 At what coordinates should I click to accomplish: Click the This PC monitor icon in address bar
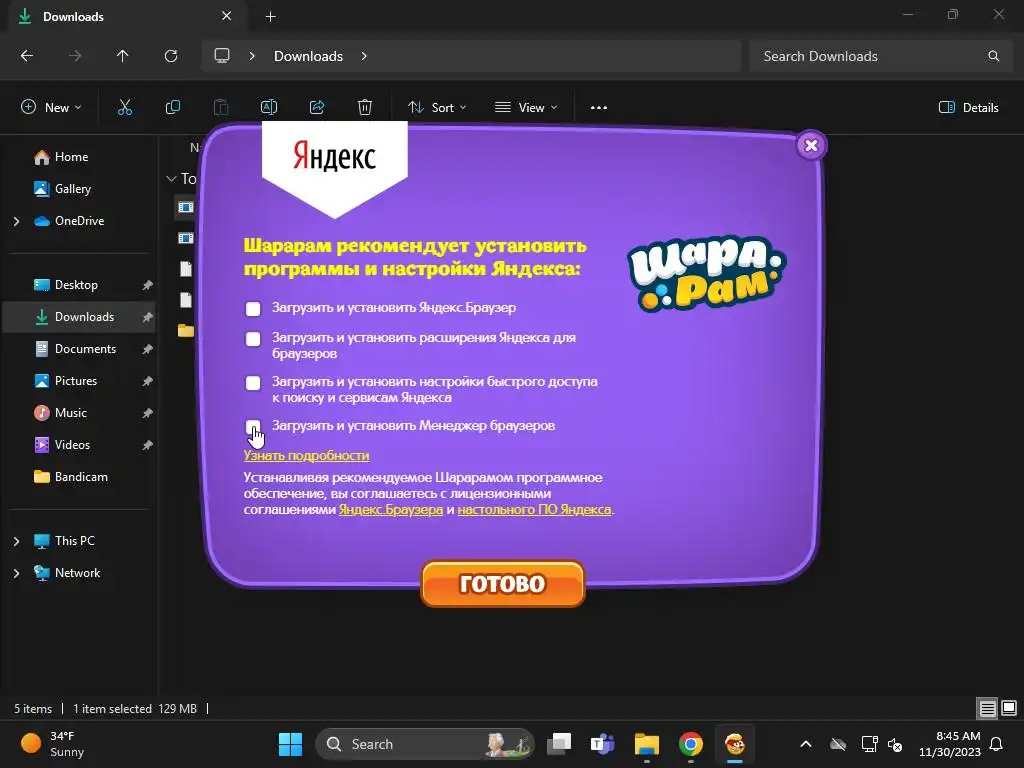pos(222,56)
